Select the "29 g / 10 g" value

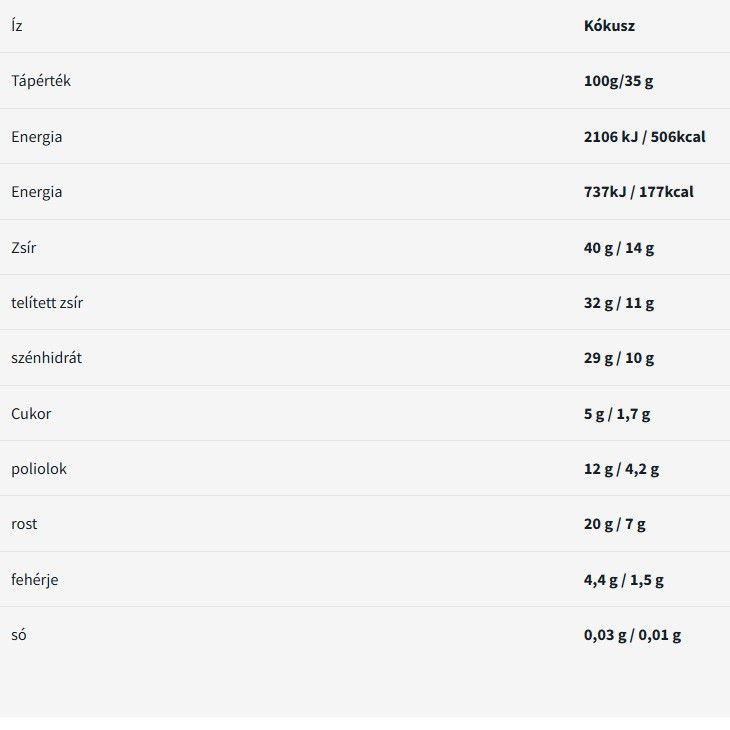(x=619, y=358)
